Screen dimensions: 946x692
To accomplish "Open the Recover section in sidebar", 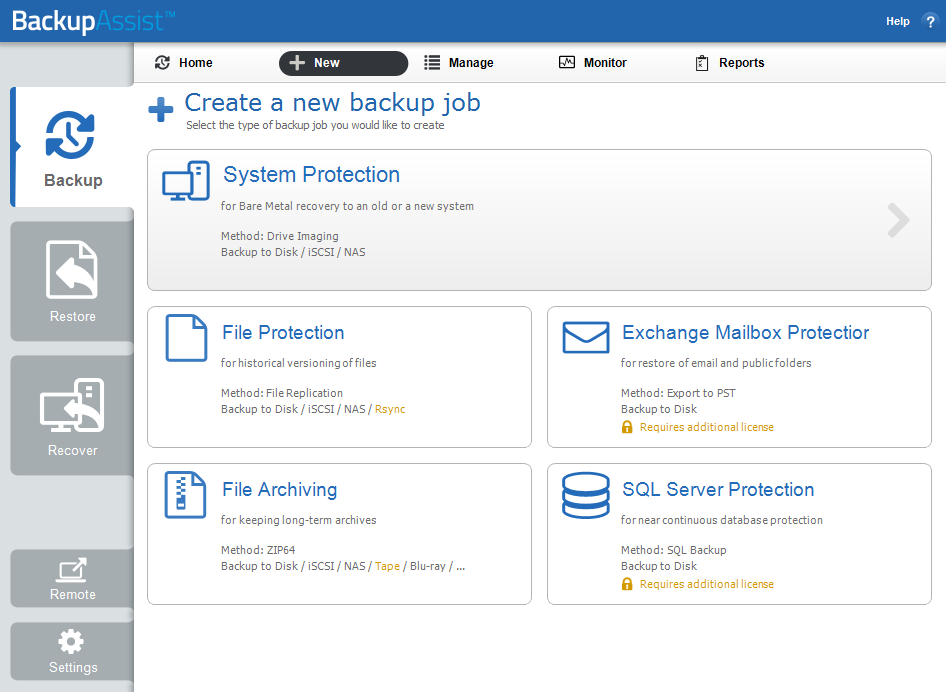I will [72, 415].
